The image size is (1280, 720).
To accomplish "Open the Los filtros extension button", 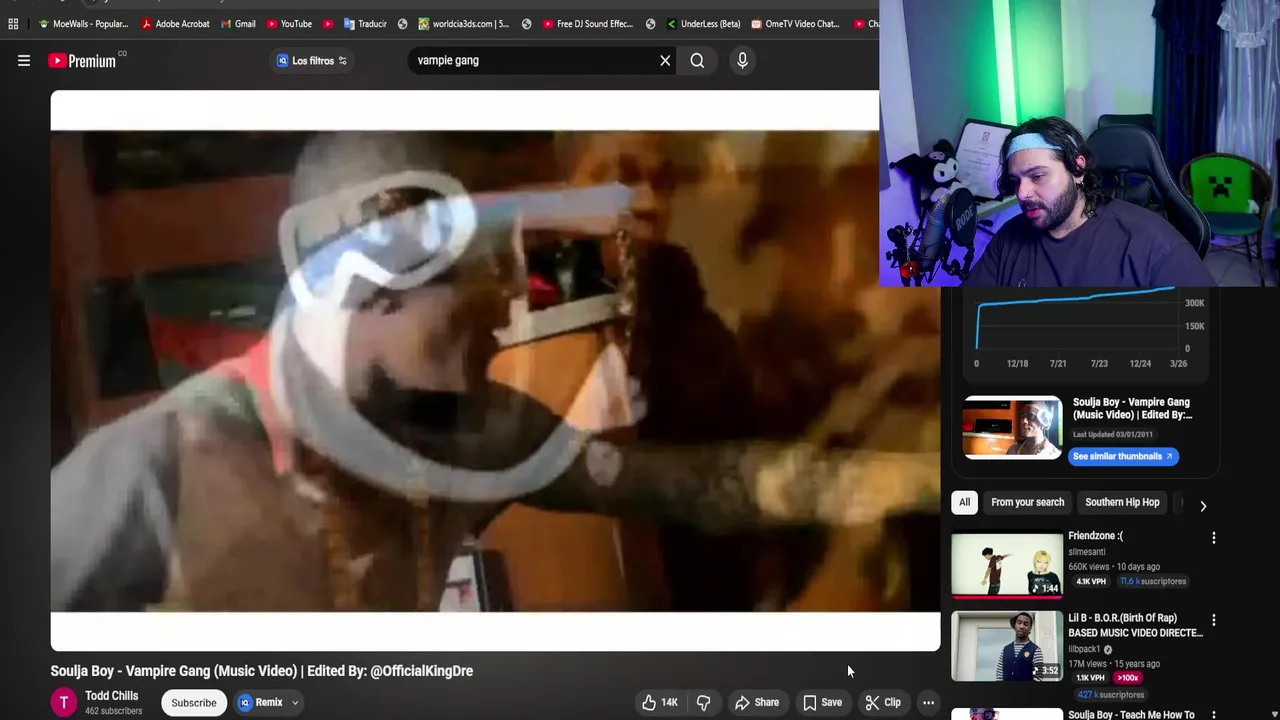I will 312,61.
